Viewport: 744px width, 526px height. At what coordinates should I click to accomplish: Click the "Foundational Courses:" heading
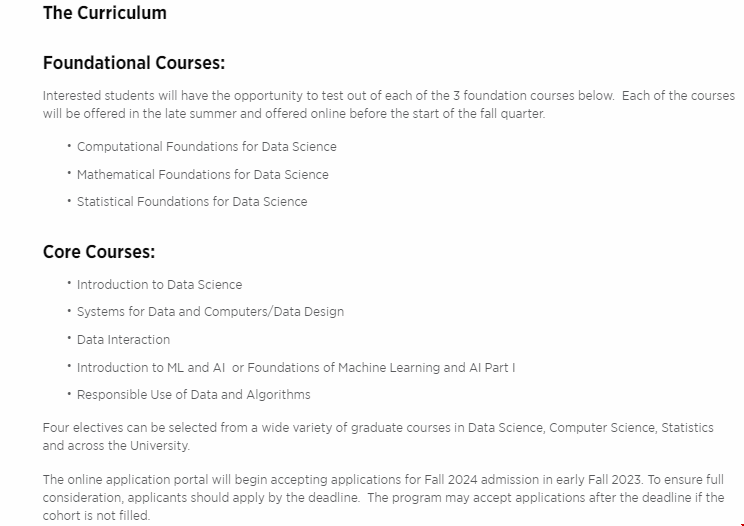point(133,64)
